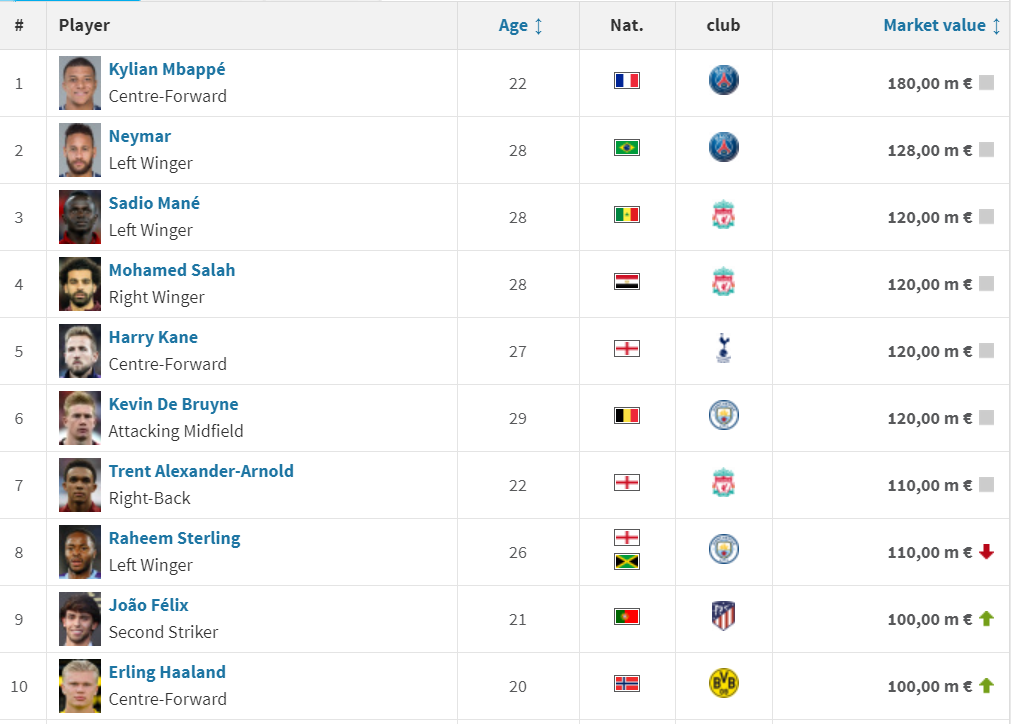Click the Manchester City crest in De Bruyne's row
The height and width of the screenshot is (724, 1011).
coord(723,415)
